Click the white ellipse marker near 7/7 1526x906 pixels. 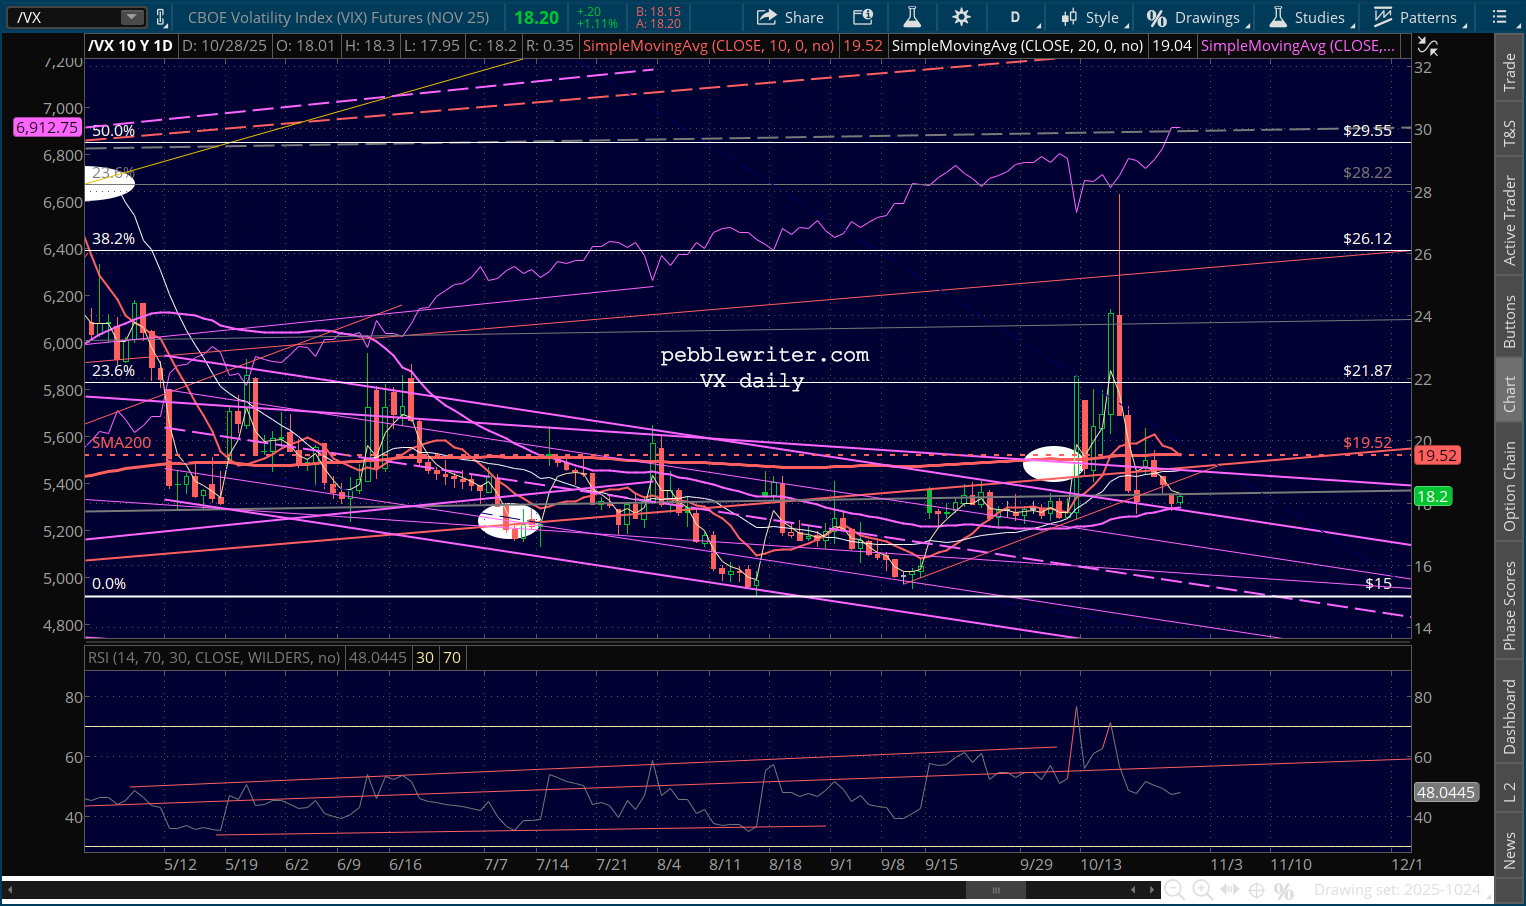point(509,521)
